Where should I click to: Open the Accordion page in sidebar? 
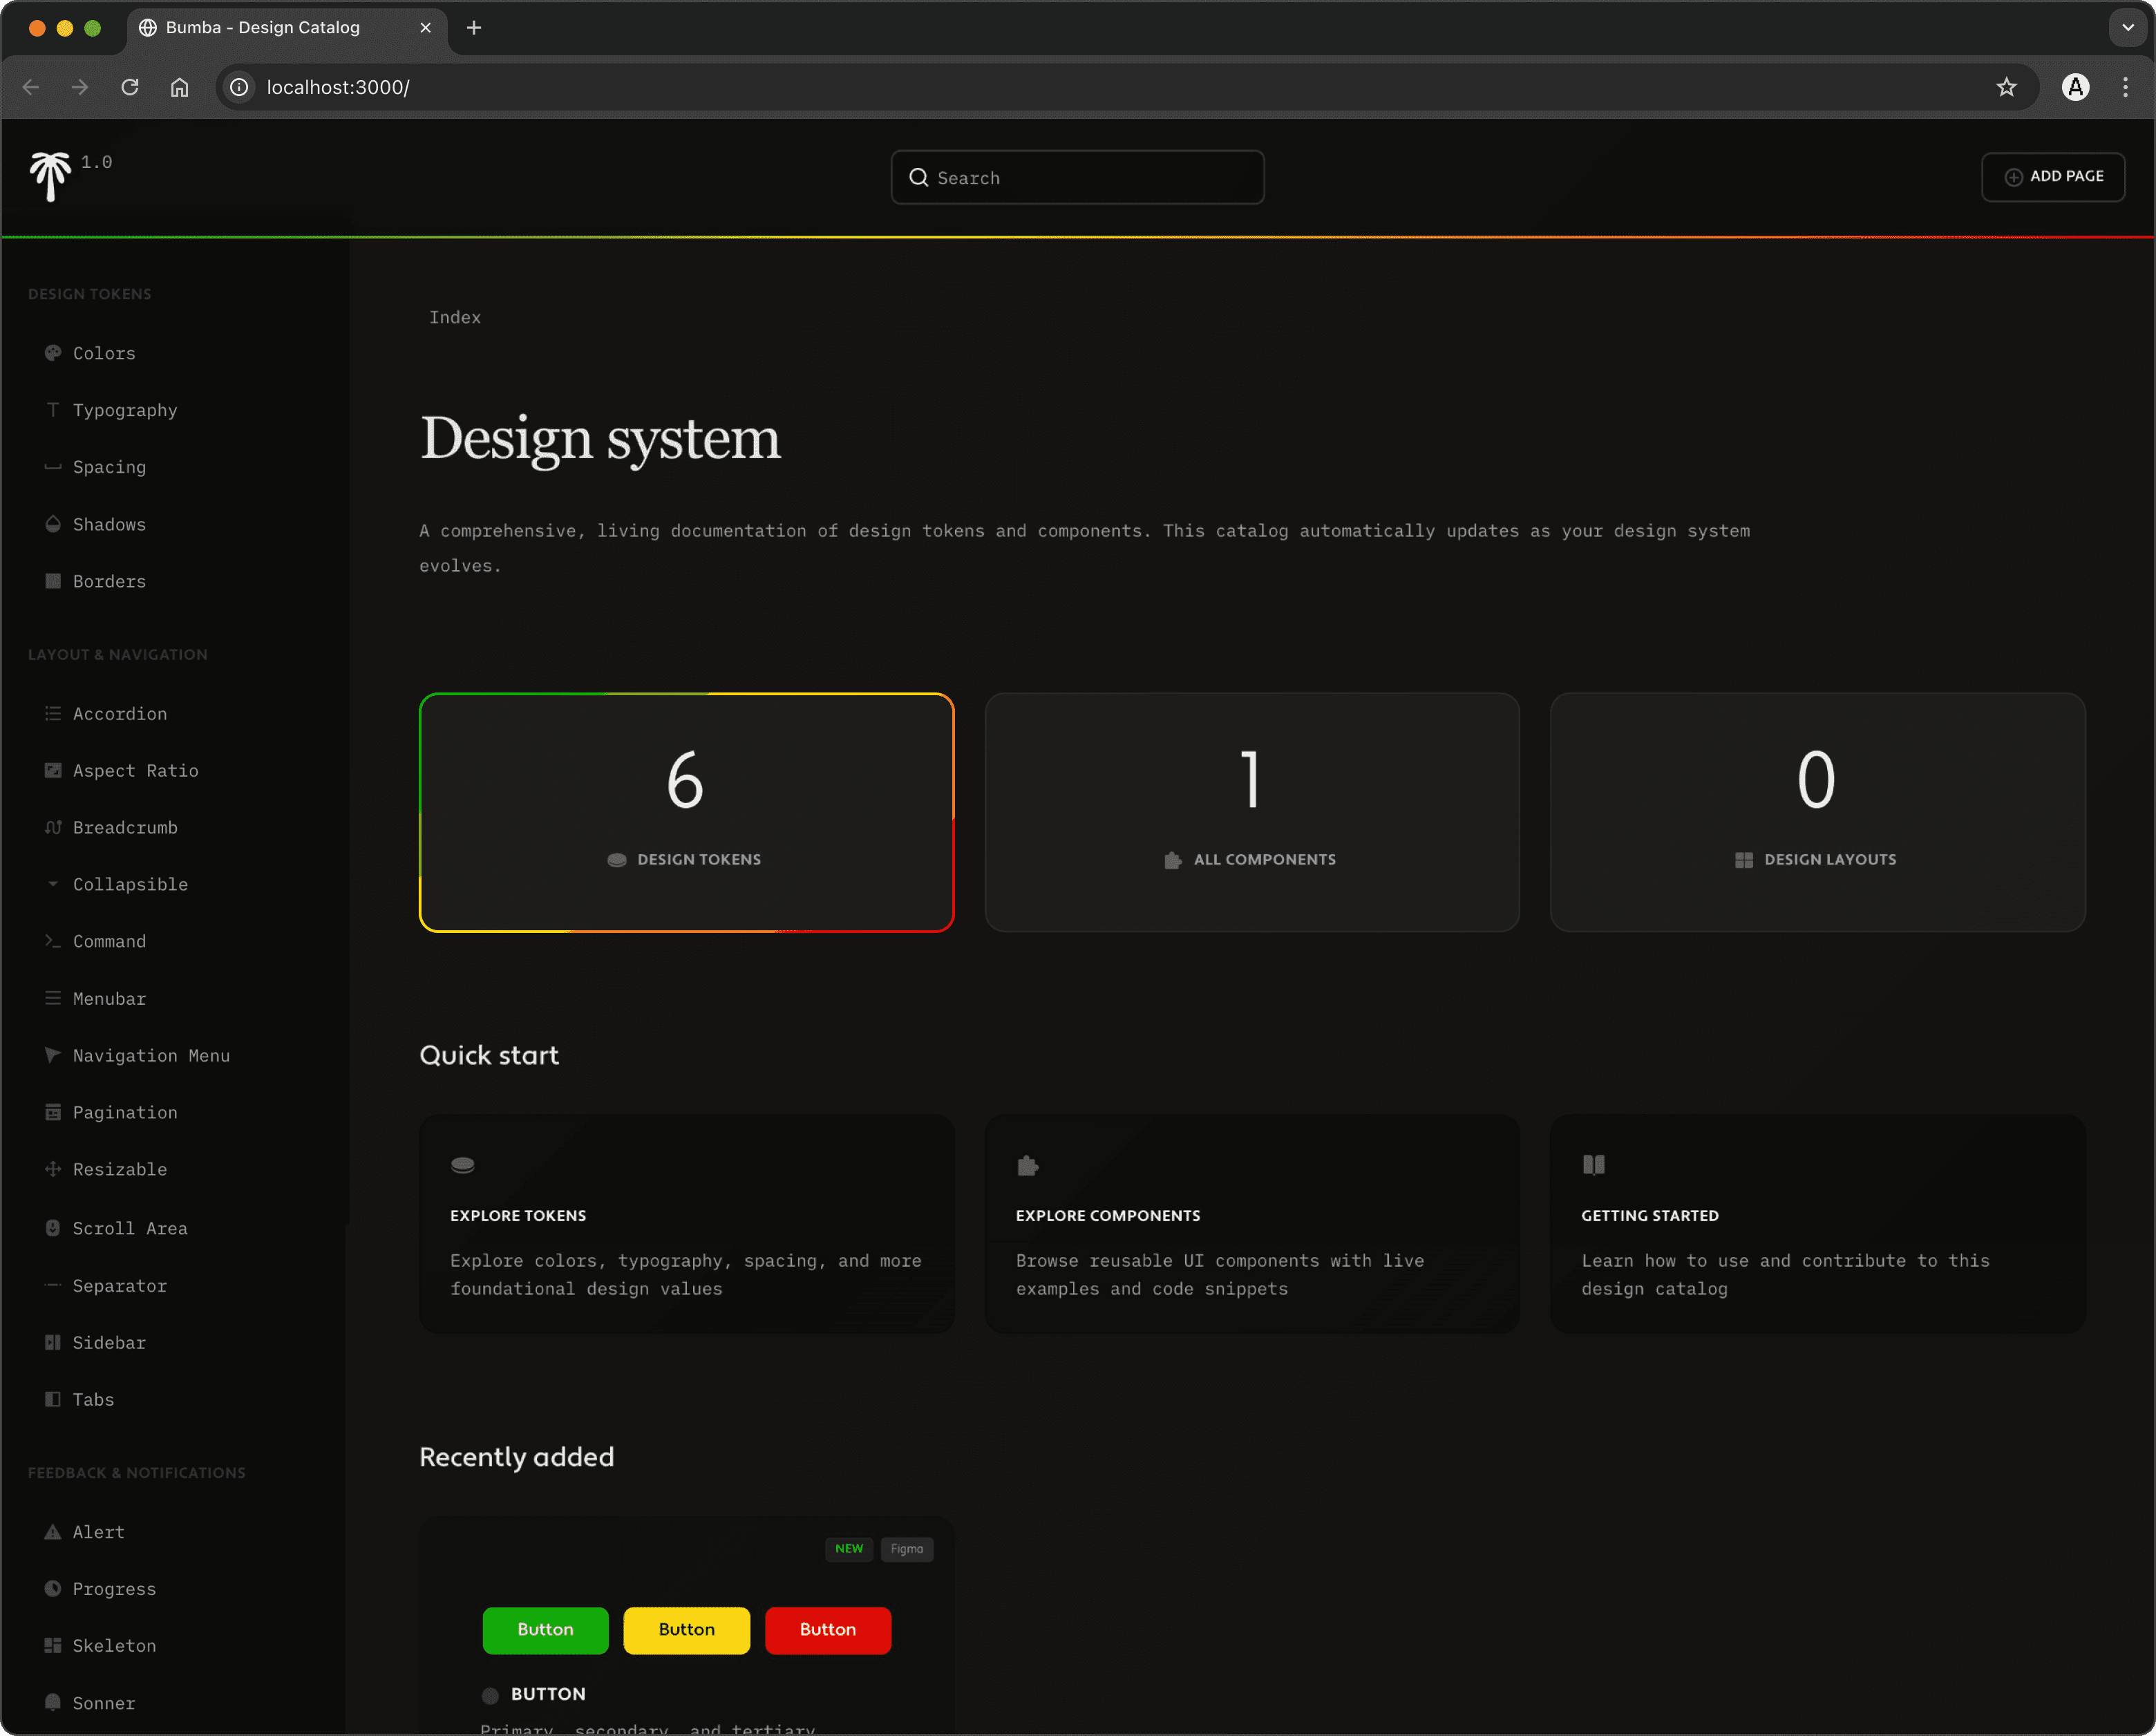pyautogui.click(x=119, y=713)
